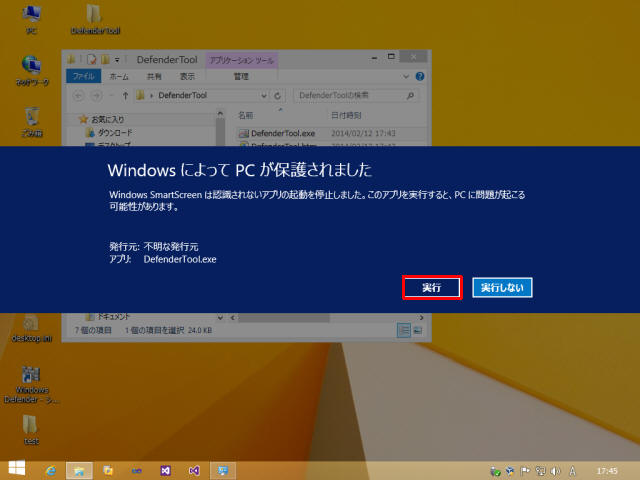Refresh the DefenderTool folder view
The width and height of the screenshot is (640, 480).
point(278,96)
